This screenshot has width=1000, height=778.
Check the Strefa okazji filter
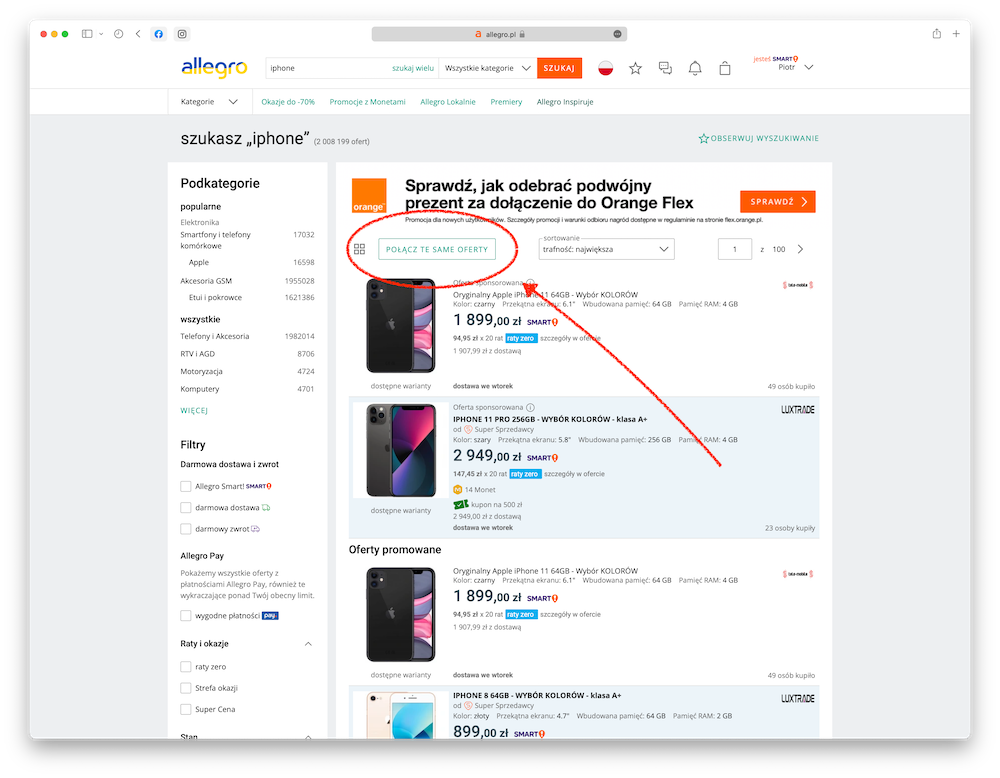(186, 688)
